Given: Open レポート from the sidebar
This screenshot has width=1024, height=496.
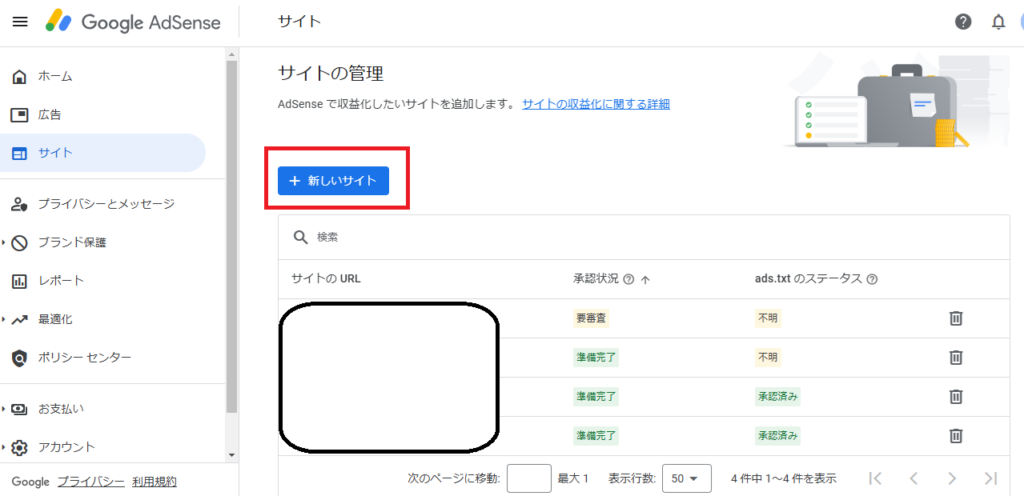Looking at the screenshot, I should (x=60, y=281).
